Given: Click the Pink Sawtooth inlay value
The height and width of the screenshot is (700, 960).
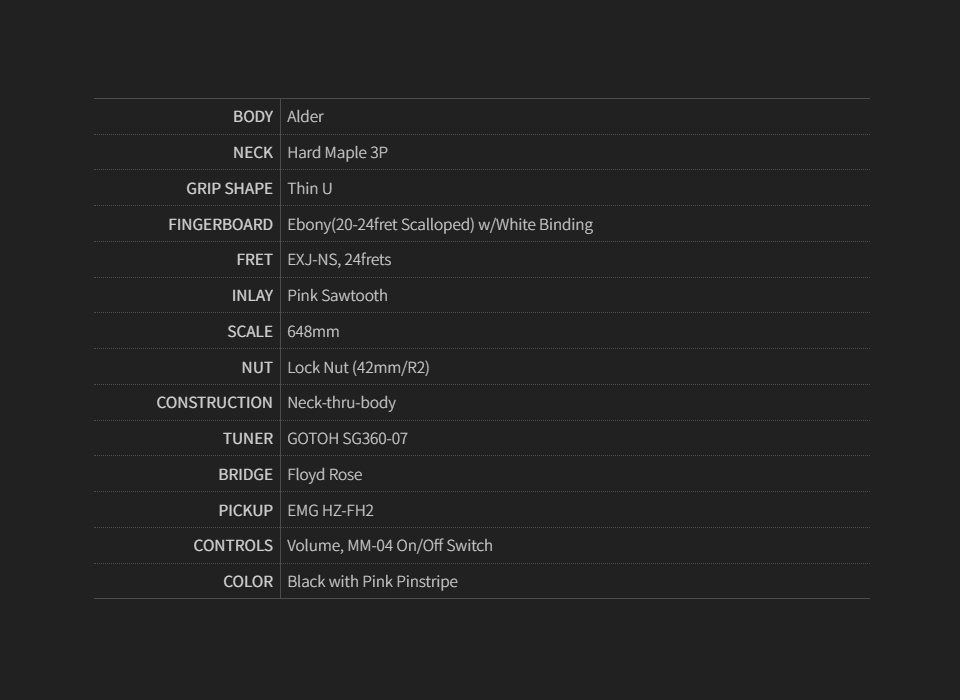Looking at the screenshot, I should [x=337, y=296].
